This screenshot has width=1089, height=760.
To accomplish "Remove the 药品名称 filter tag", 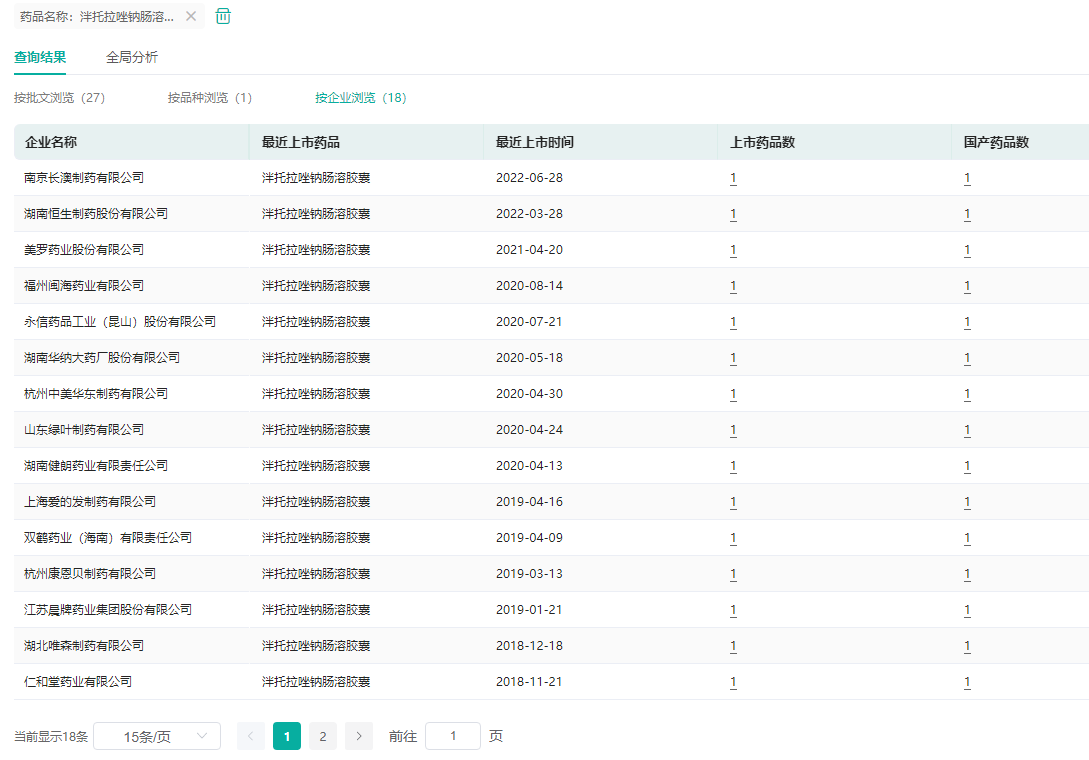I will pos(191,16).
